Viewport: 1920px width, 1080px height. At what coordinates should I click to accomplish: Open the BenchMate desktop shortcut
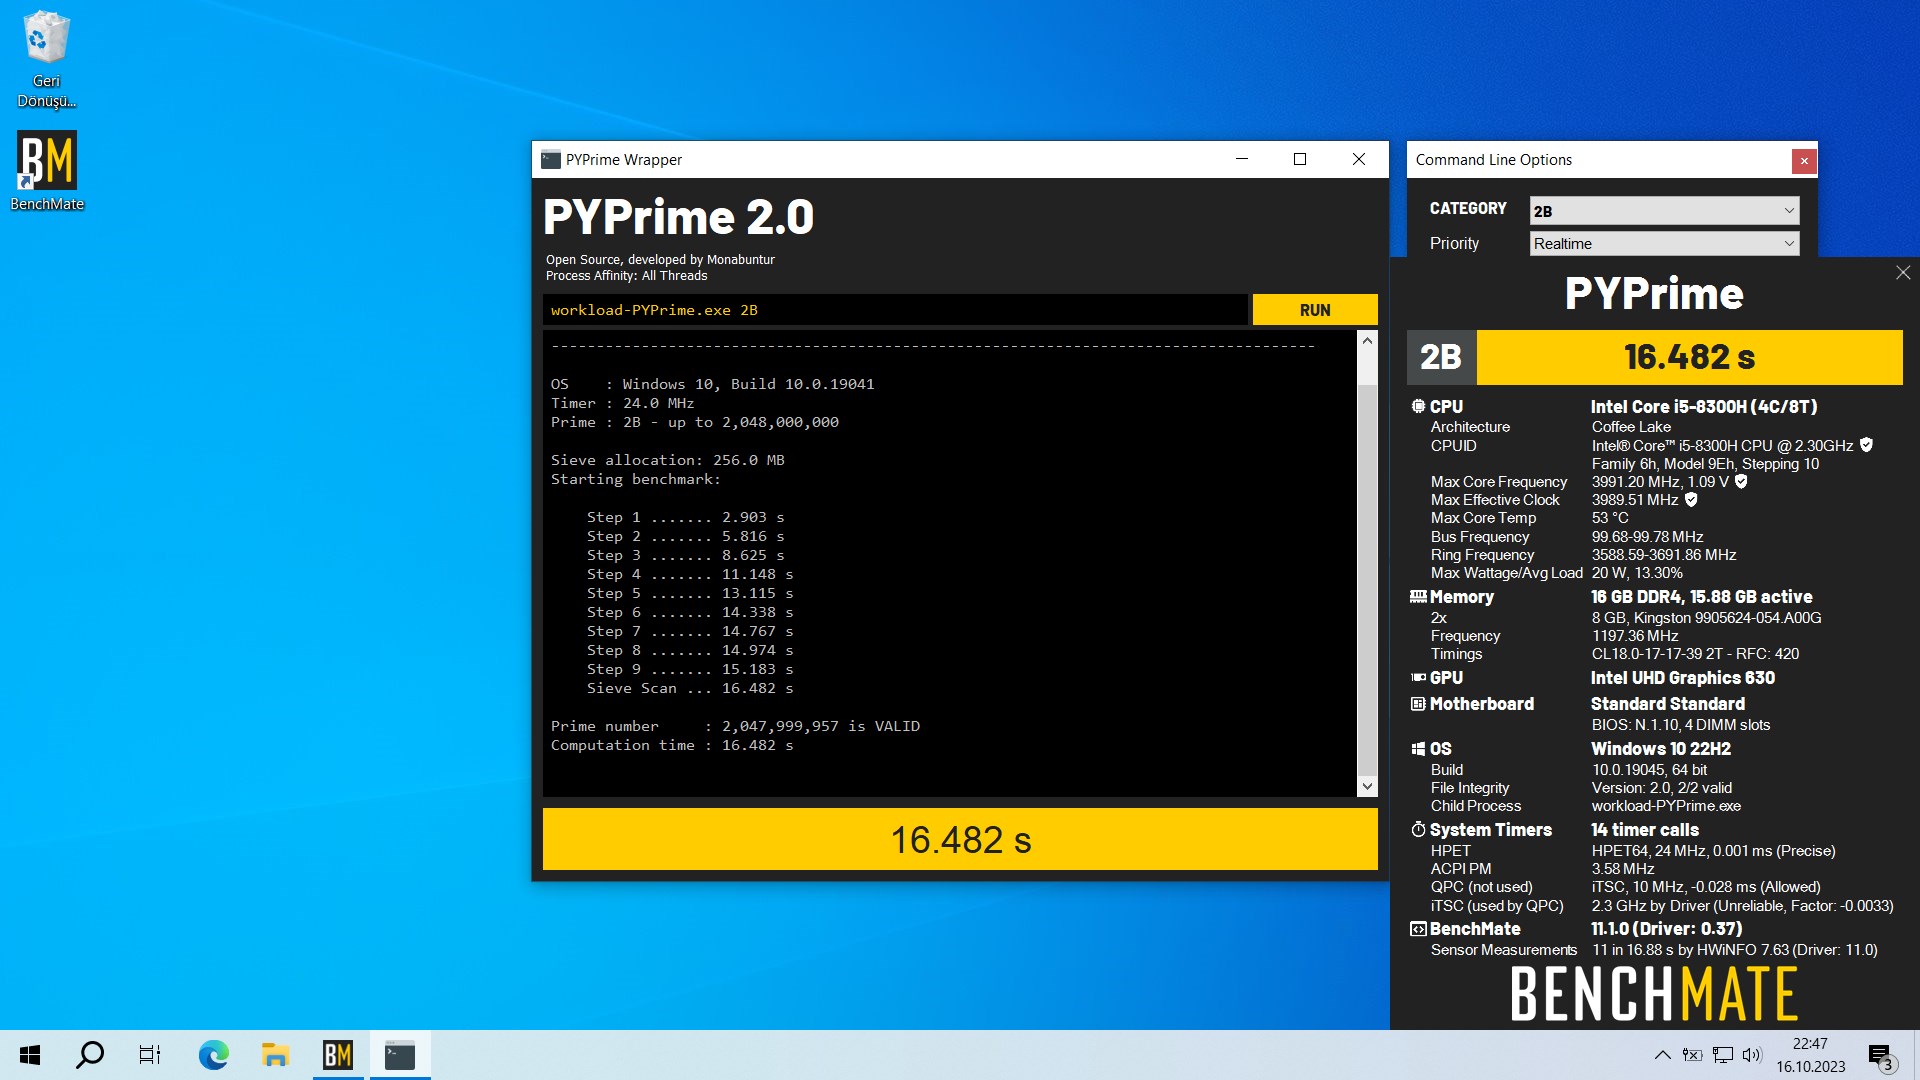pos(46,171)
